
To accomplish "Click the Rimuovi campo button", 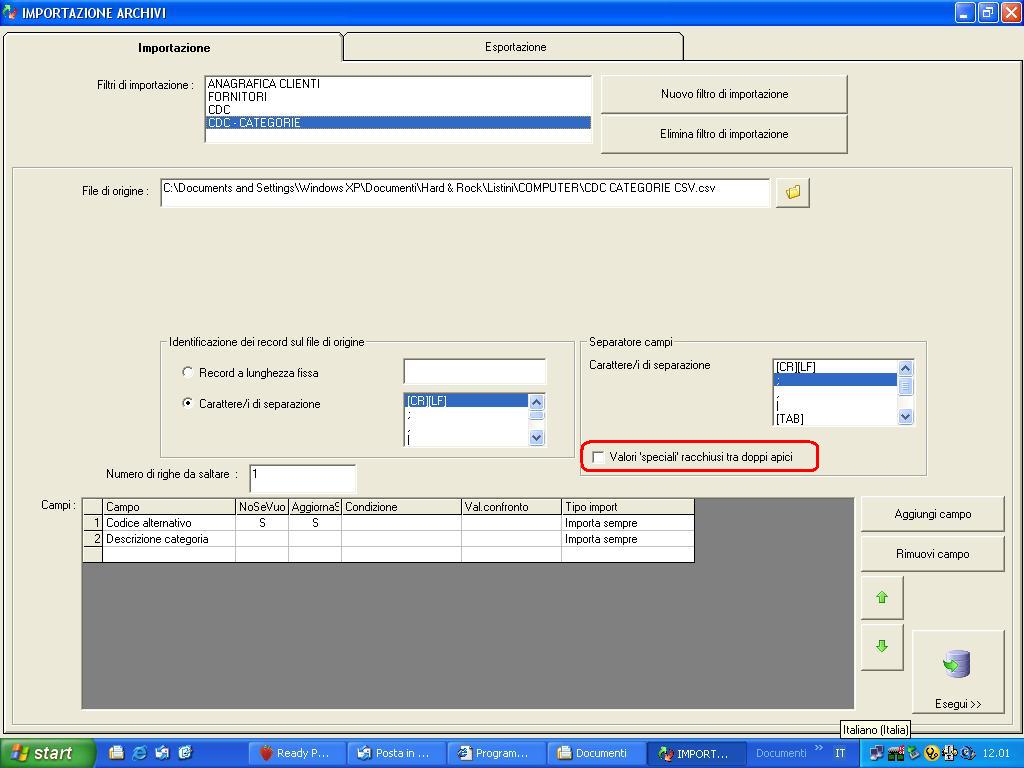I will point(933,554).
